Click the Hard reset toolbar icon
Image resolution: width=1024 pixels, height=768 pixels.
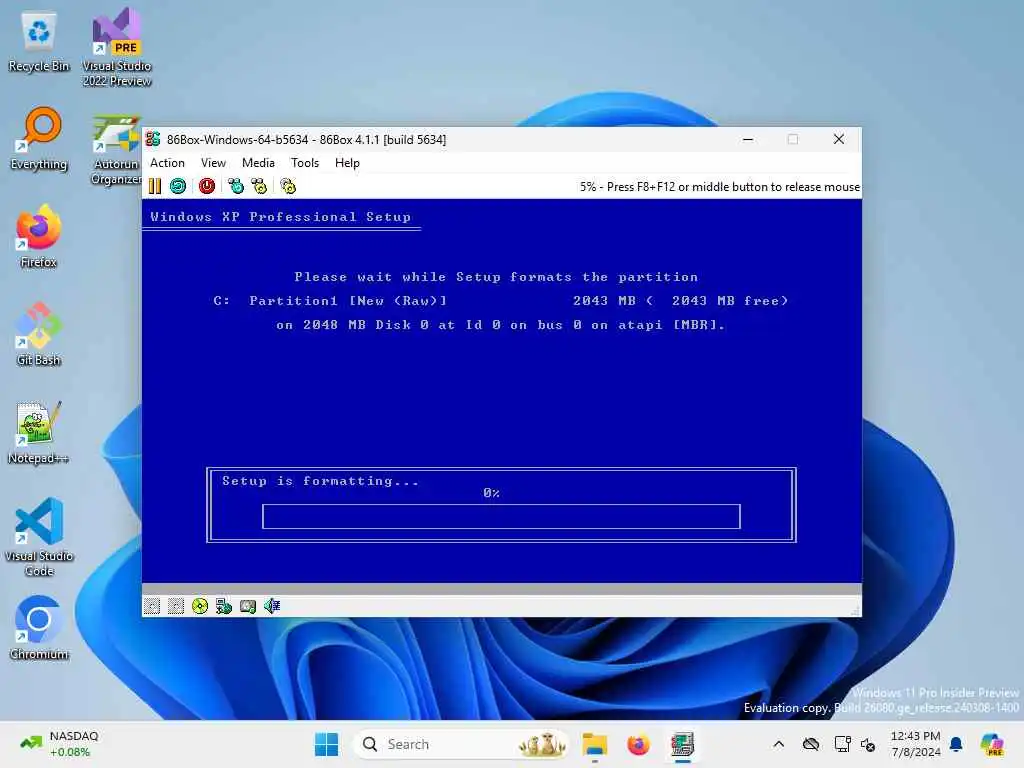pyautogui.click(x=178, y=186)
